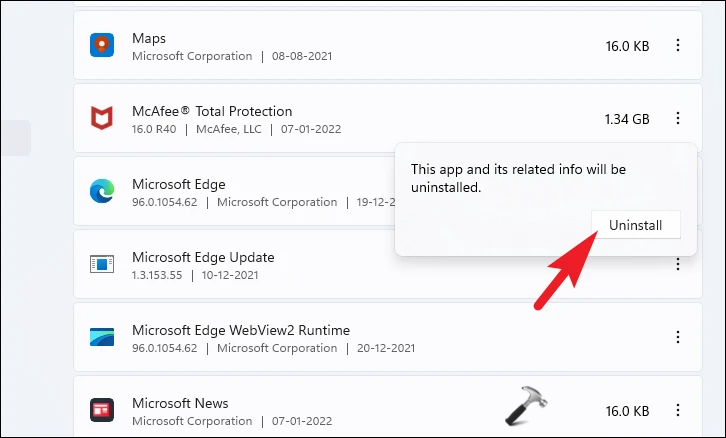Click the 1.34 GB size for McAfee
Viewport: 726px width, 438px height.
click(627, 119)
